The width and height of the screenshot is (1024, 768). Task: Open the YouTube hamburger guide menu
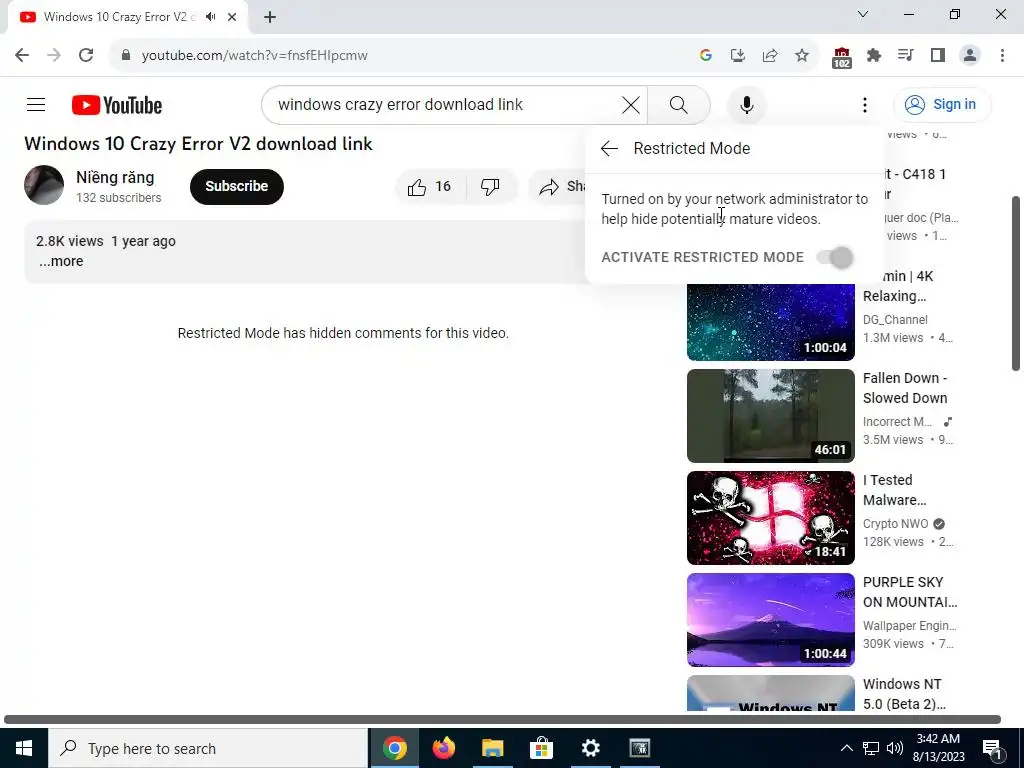coord(36,104)
